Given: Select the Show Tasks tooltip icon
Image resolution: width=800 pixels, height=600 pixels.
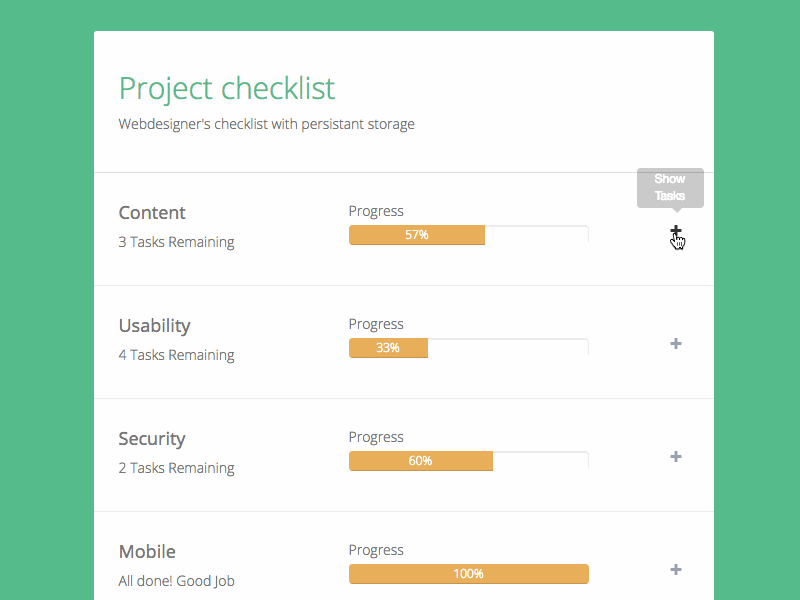Looking at the screenshot, I should [670, 188].
